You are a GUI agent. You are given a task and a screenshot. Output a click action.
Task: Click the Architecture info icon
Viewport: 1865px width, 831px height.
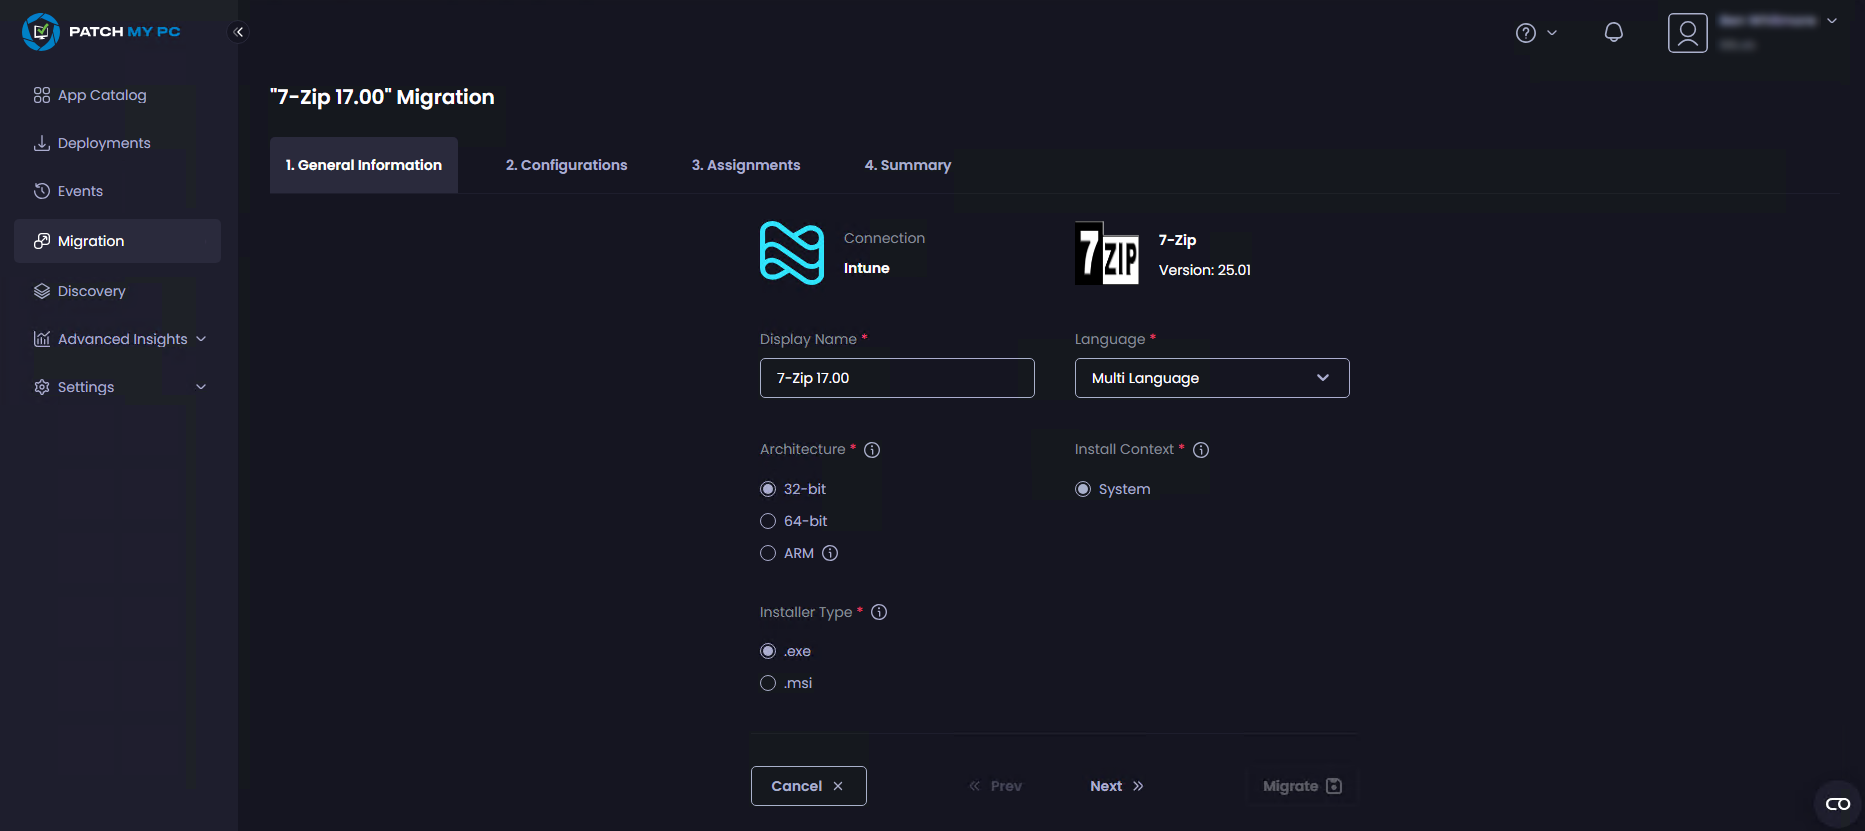pyautogui.click(x=872, y=450)
